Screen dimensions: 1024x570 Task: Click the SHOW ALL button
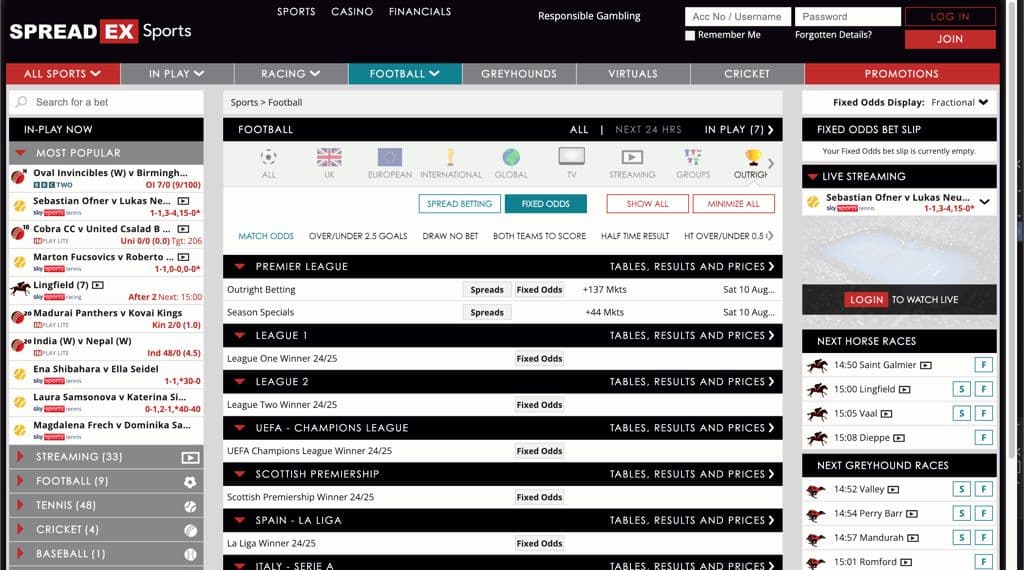(647, 204)
